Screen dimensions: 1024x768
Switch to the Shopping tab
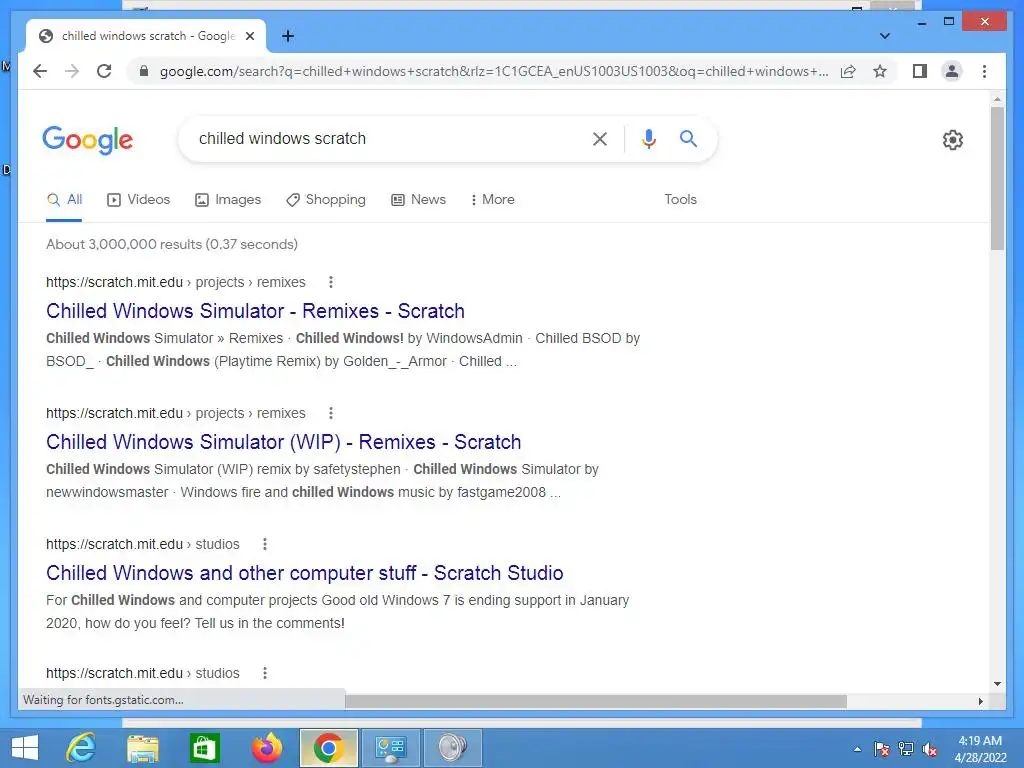(x=326, y=200)
